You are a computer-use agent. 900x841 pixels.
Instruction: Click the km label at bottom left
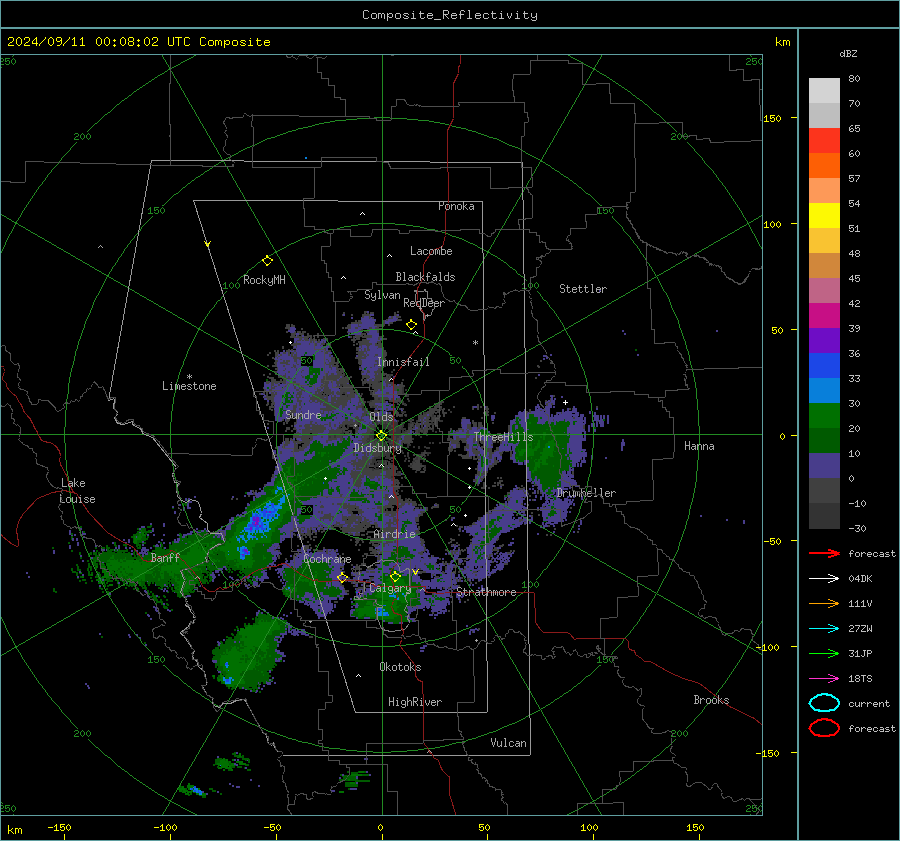14,830
